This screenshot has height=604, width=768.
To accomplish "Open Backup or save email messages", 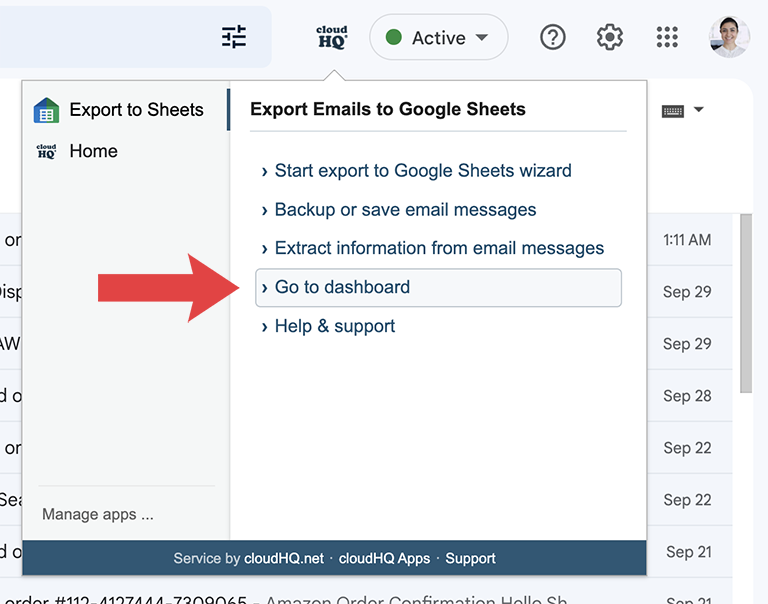I will click(x=405, y=210).
